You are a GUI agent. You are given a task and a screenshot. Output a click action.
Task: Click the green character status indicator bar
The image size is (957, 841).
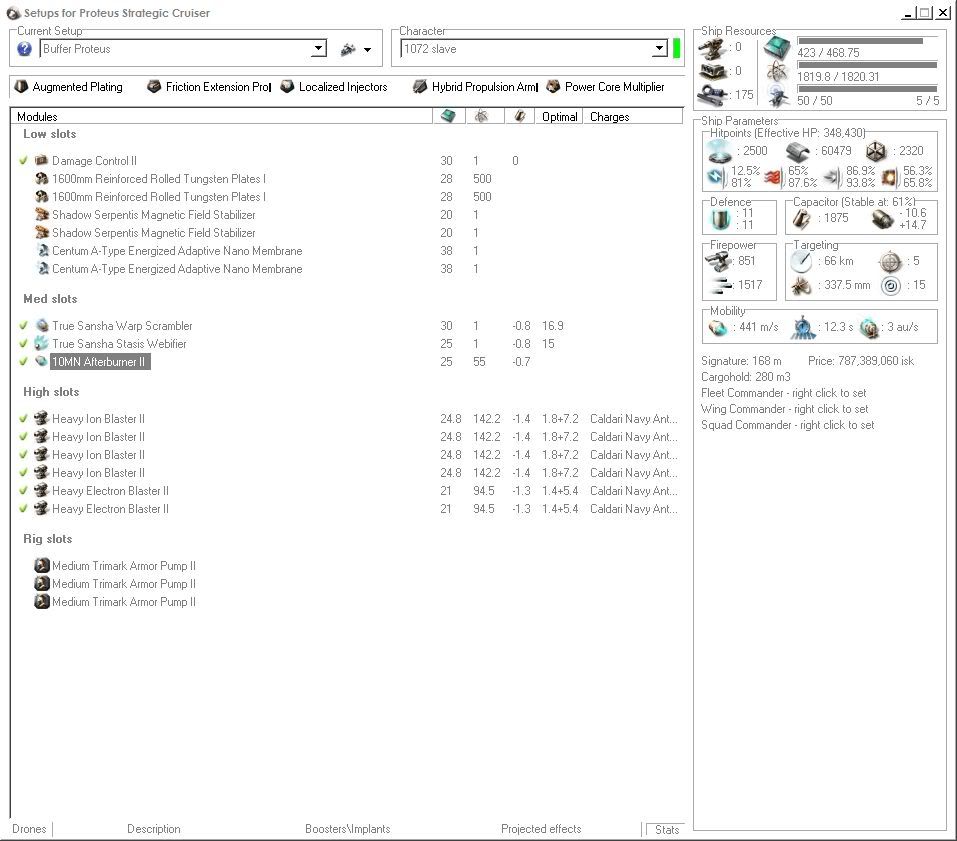point(677,48)
